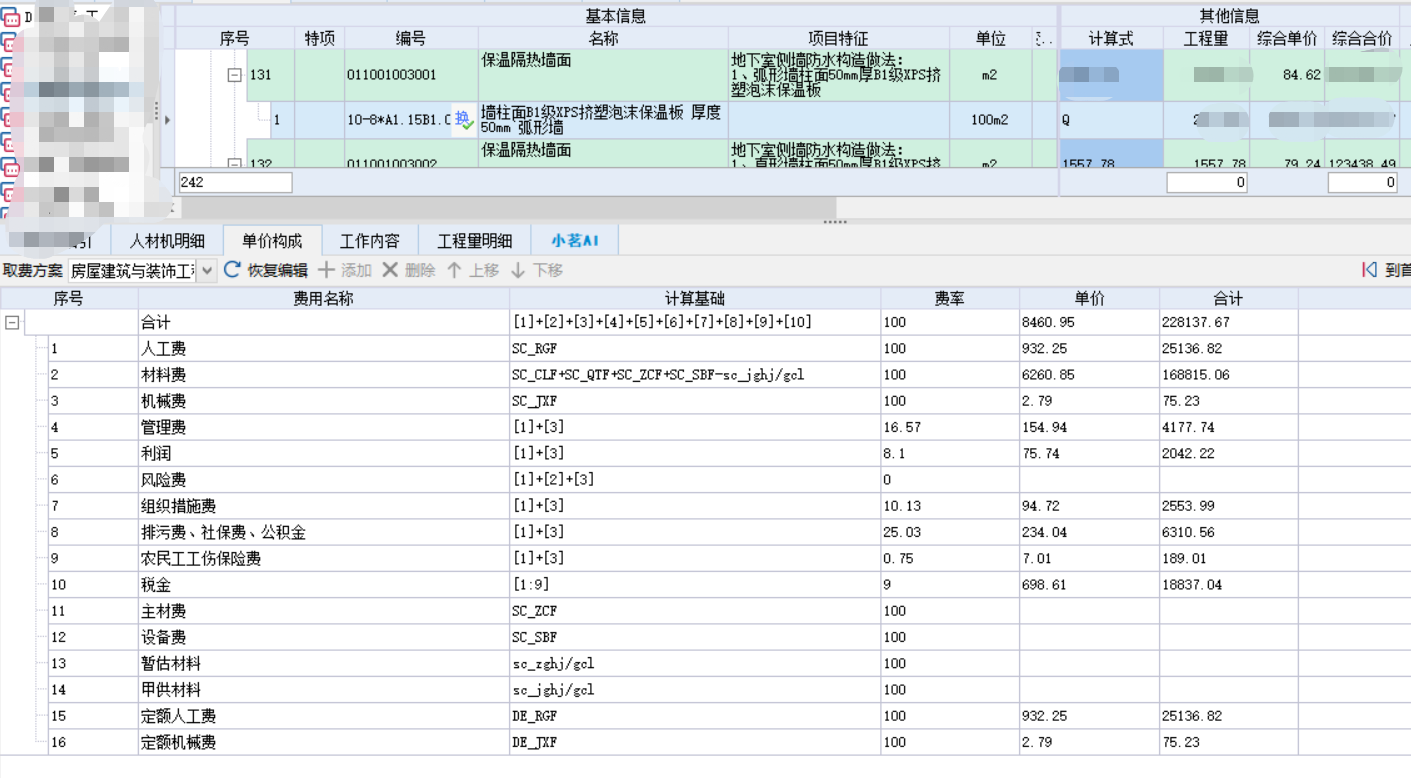Select the 组织措施费 row

pos(705,506)
